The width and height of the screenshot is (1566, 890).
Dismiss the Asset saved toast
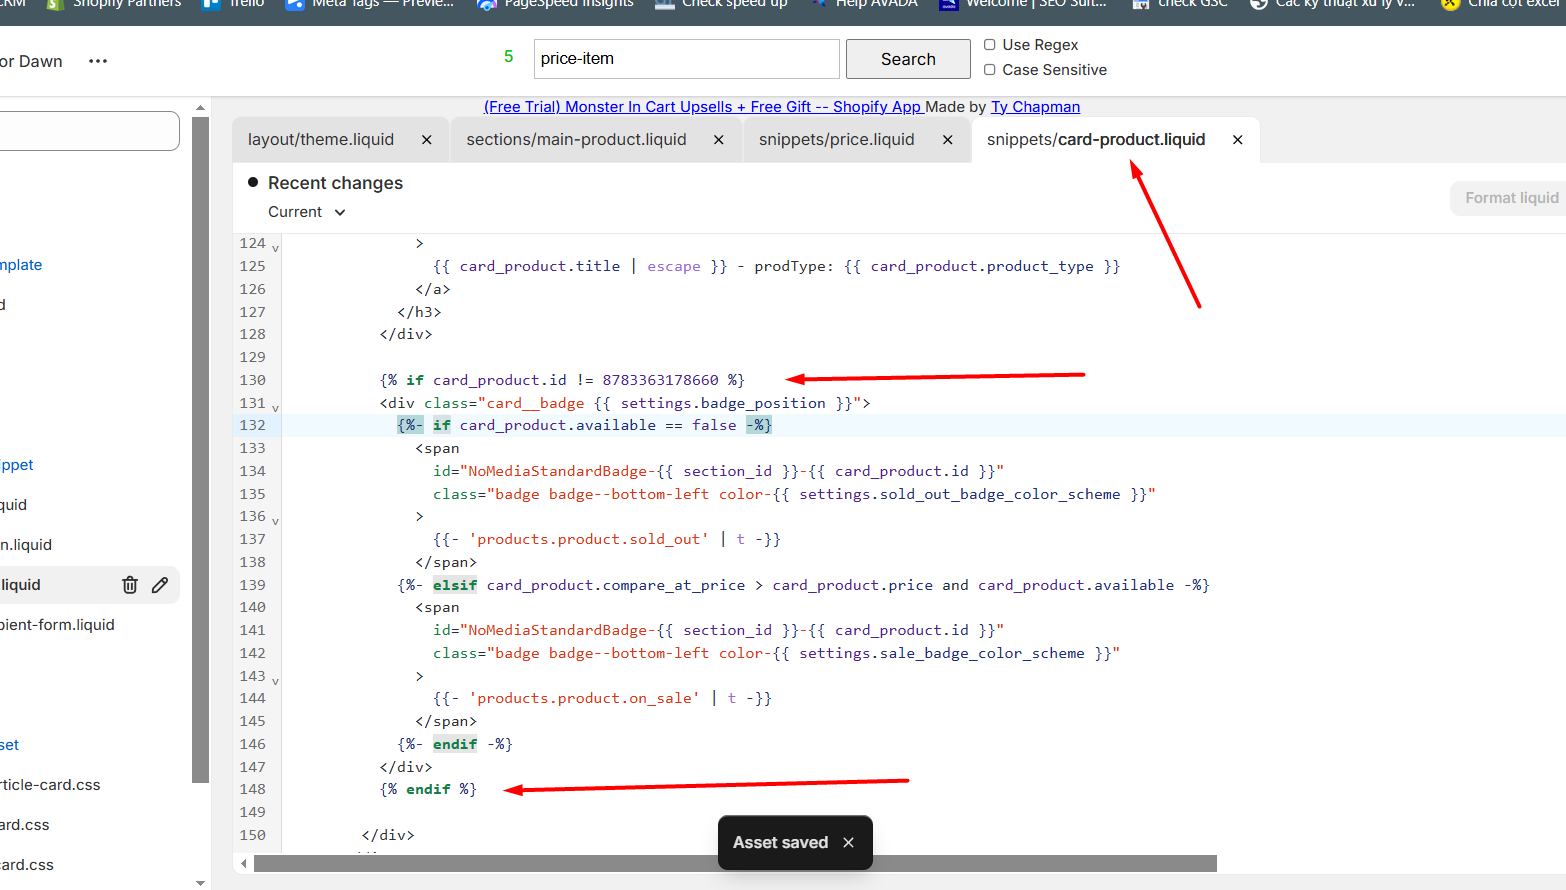pyautogui.click(x=849, y=843)
